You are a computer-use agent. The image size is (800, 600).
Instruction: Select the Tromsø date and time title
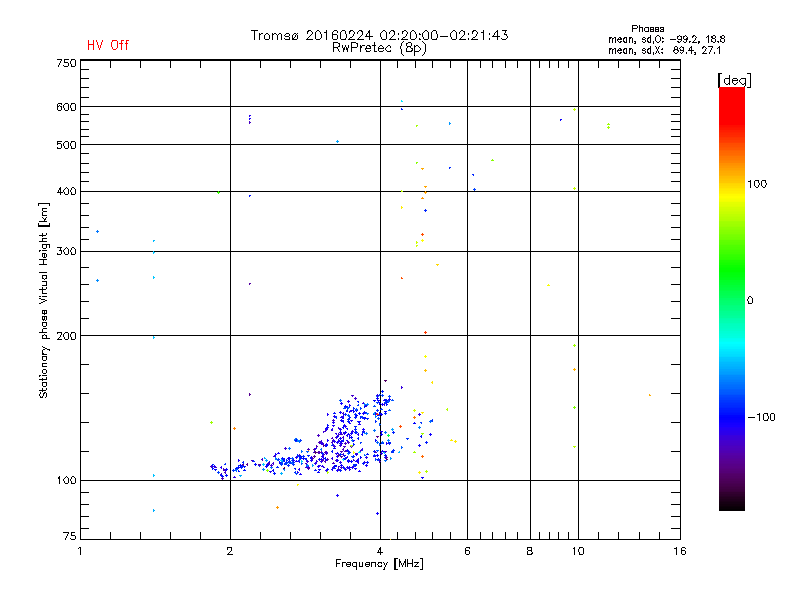click(379, 35)
